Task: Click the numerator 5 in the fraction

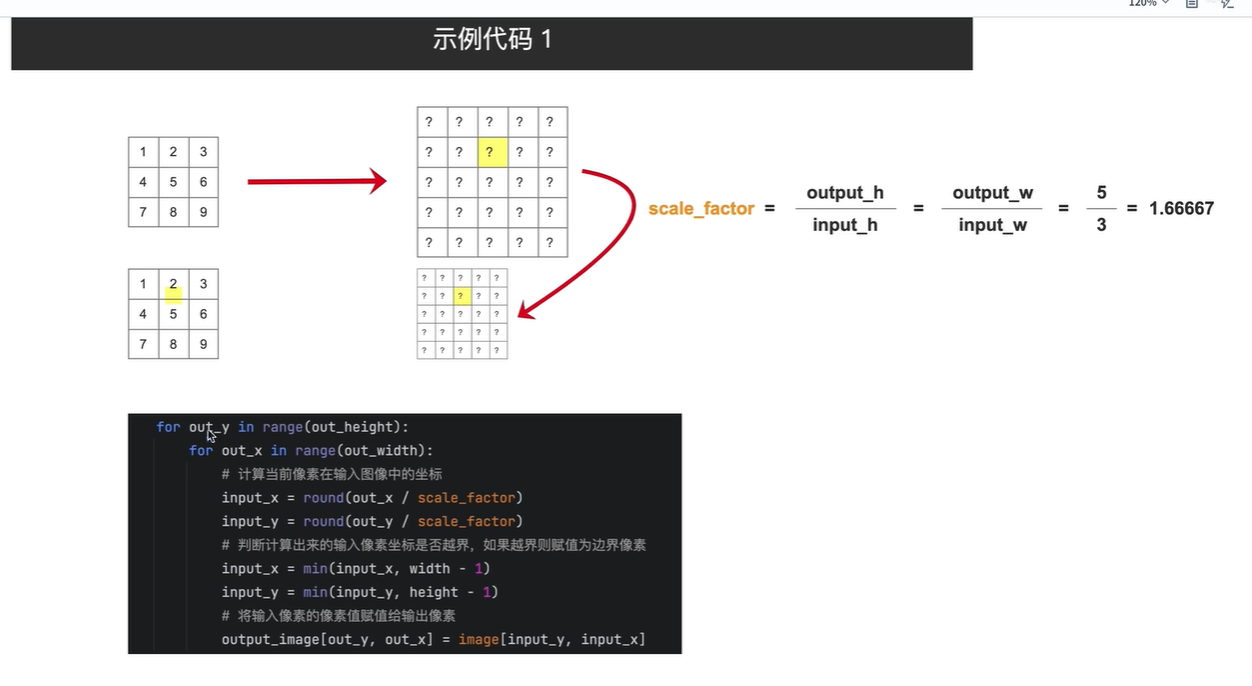Action: pos(1101,193)
